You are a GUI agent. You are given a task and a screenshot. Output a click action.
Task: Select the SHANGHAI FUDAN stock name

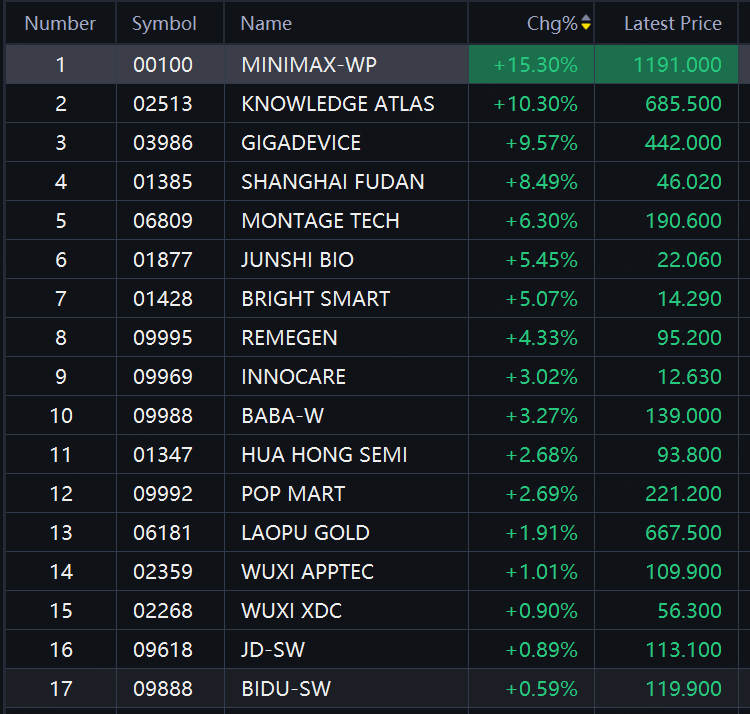point(332,182)
